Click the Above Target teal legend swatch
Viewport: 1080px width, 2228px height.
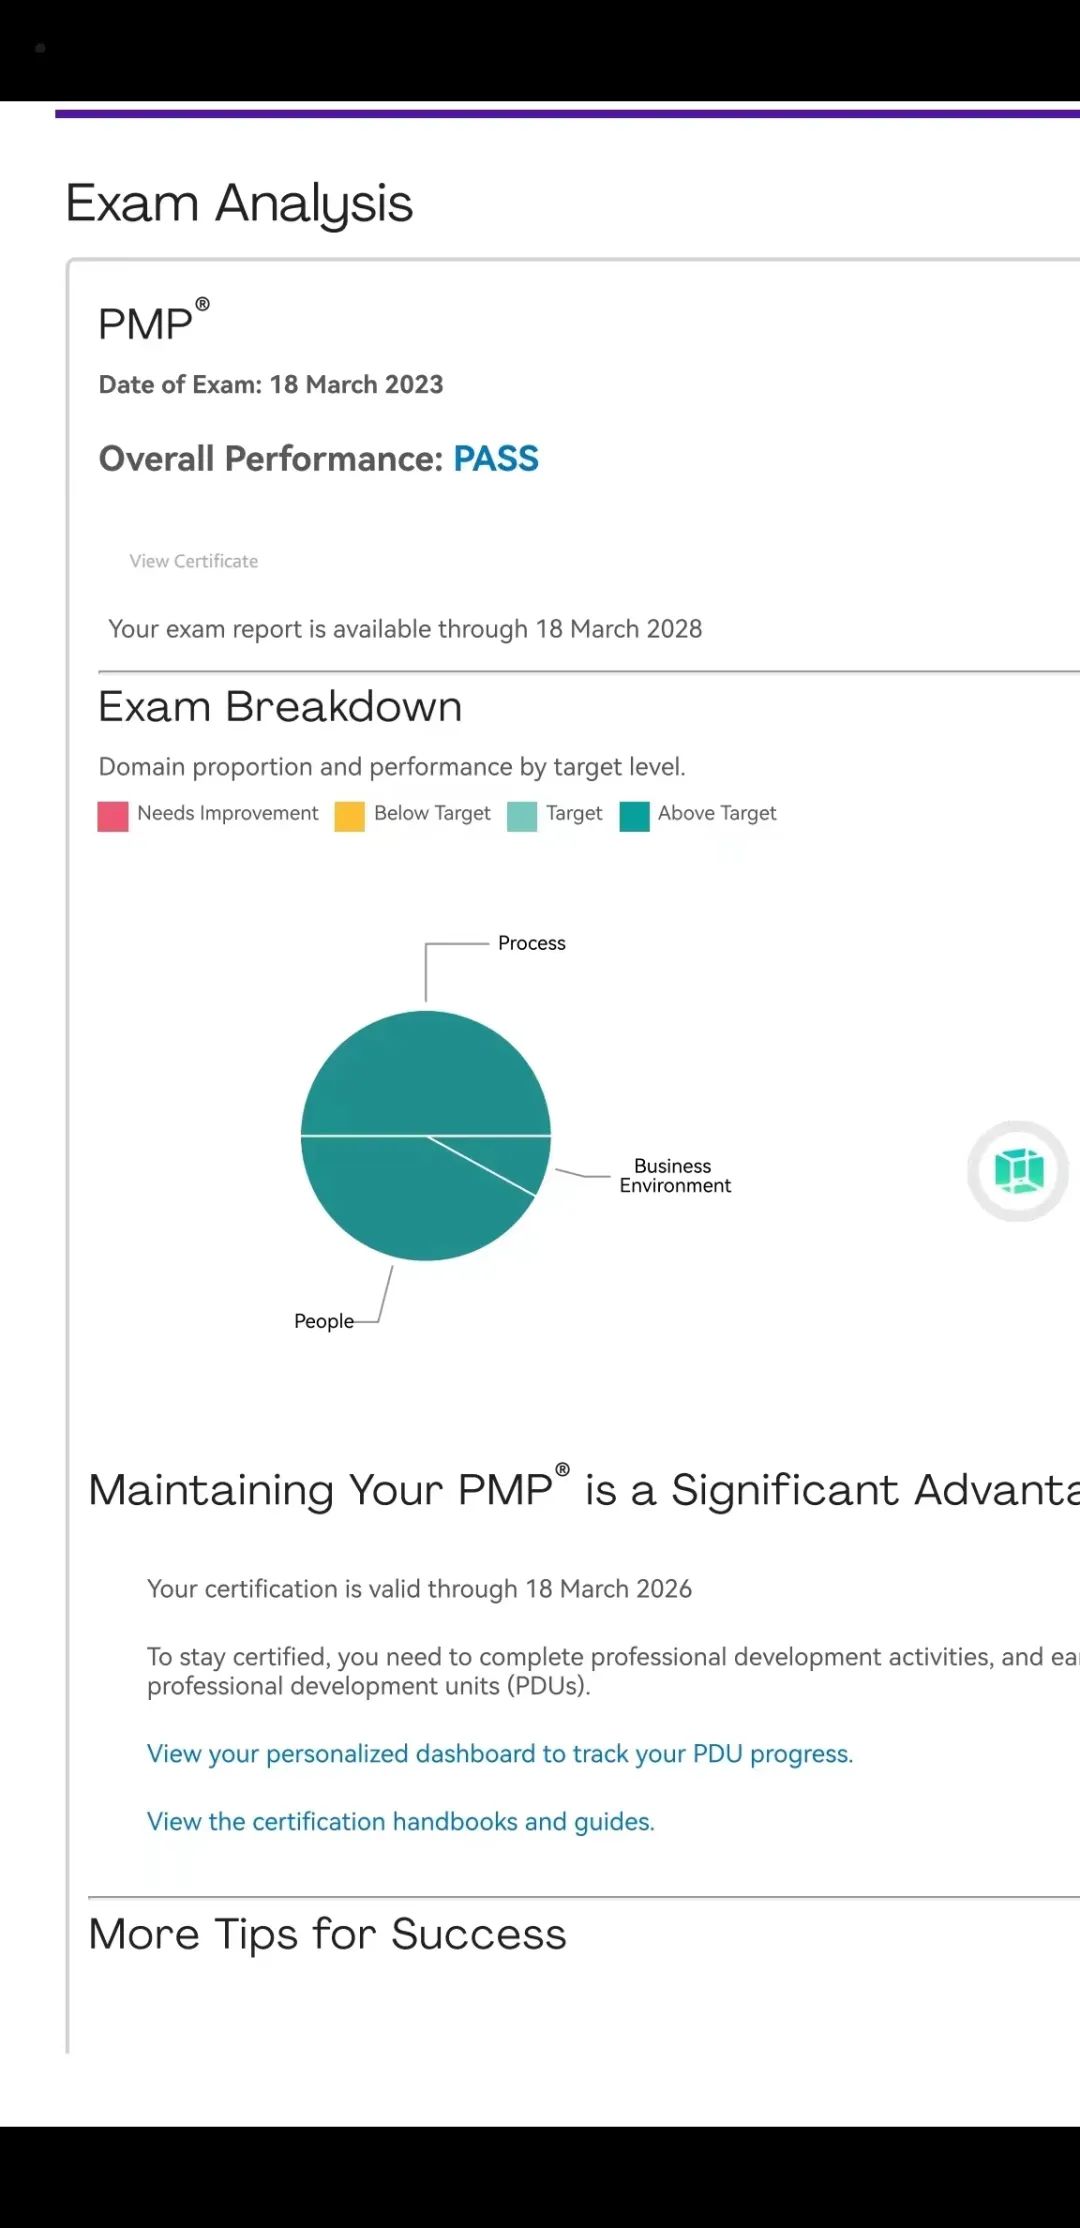coord(634,816)
